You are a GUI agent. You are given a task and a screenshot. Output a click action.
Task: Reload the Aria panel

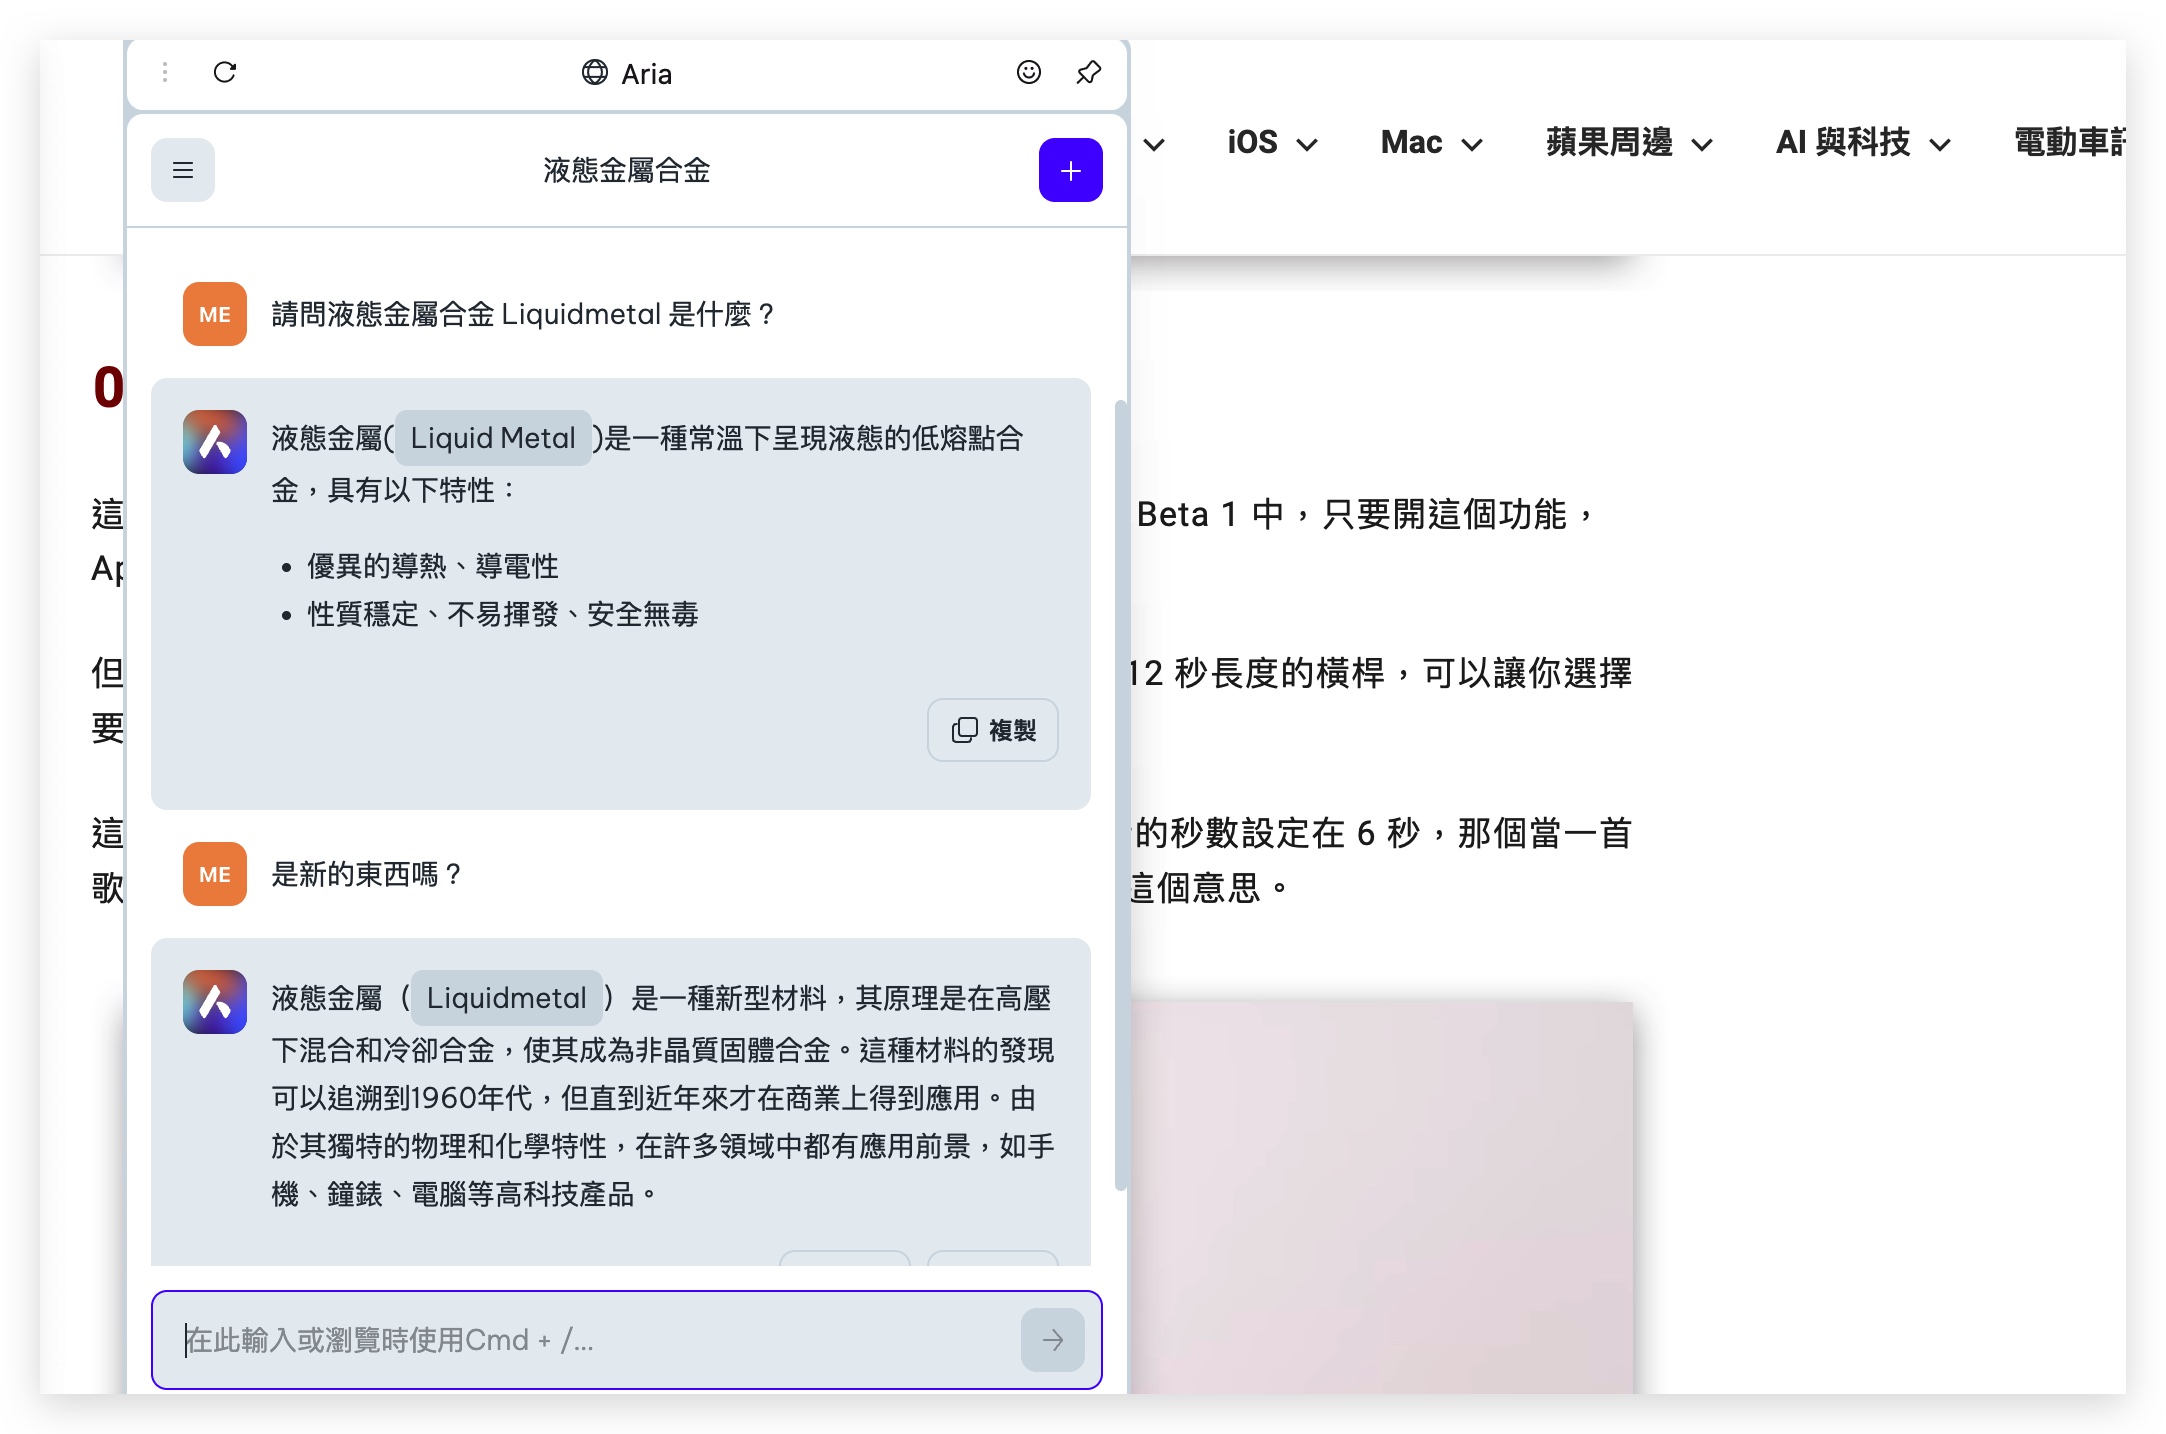click(x=225, y=72)
